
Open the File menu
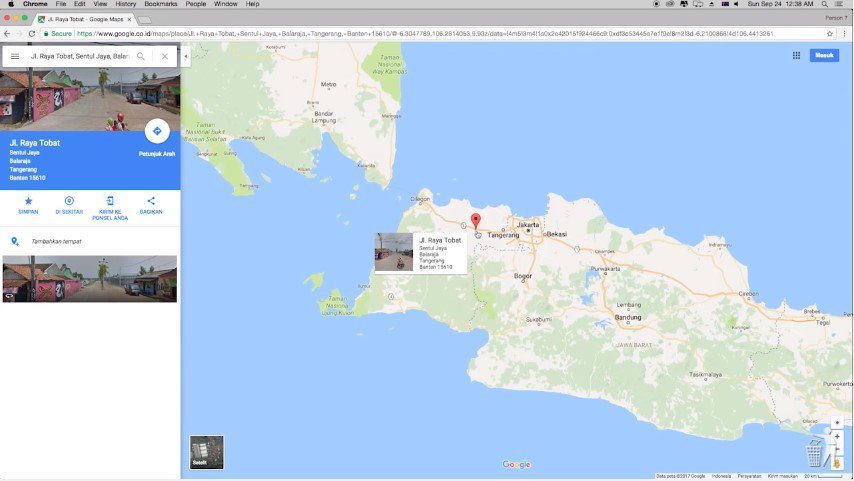coord(61,4)
